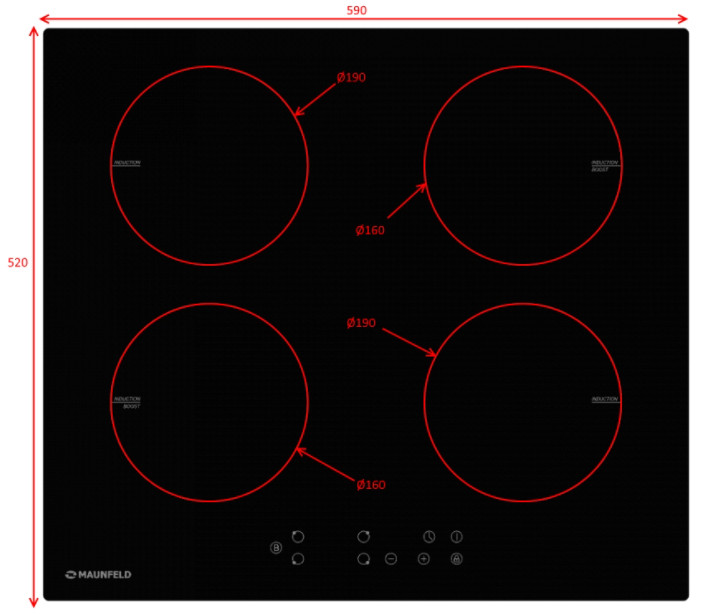Toggle the child lock padlock icon
This screenshot has height=614, width=701.
point(456,559)
